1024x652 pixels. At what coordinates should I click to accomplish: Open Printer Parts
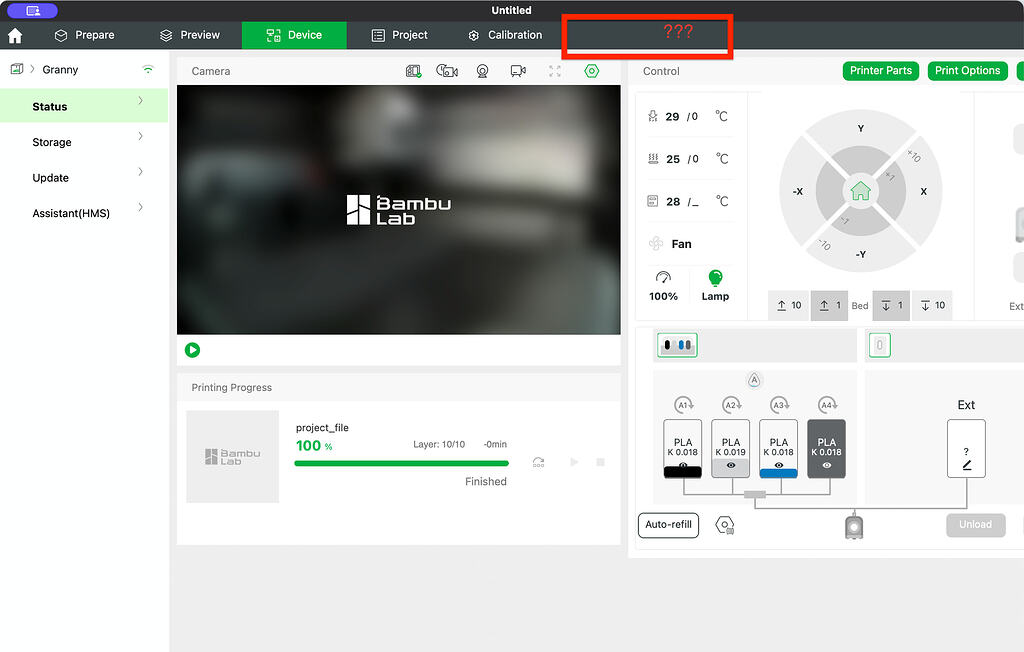880,71
